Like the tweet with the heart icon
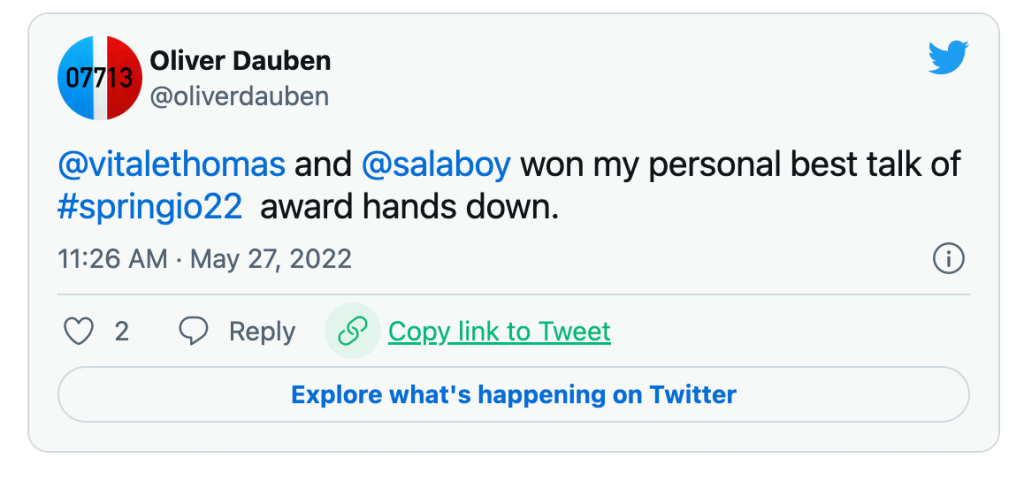The image size is (1024, 481). (x=78, y=332)
